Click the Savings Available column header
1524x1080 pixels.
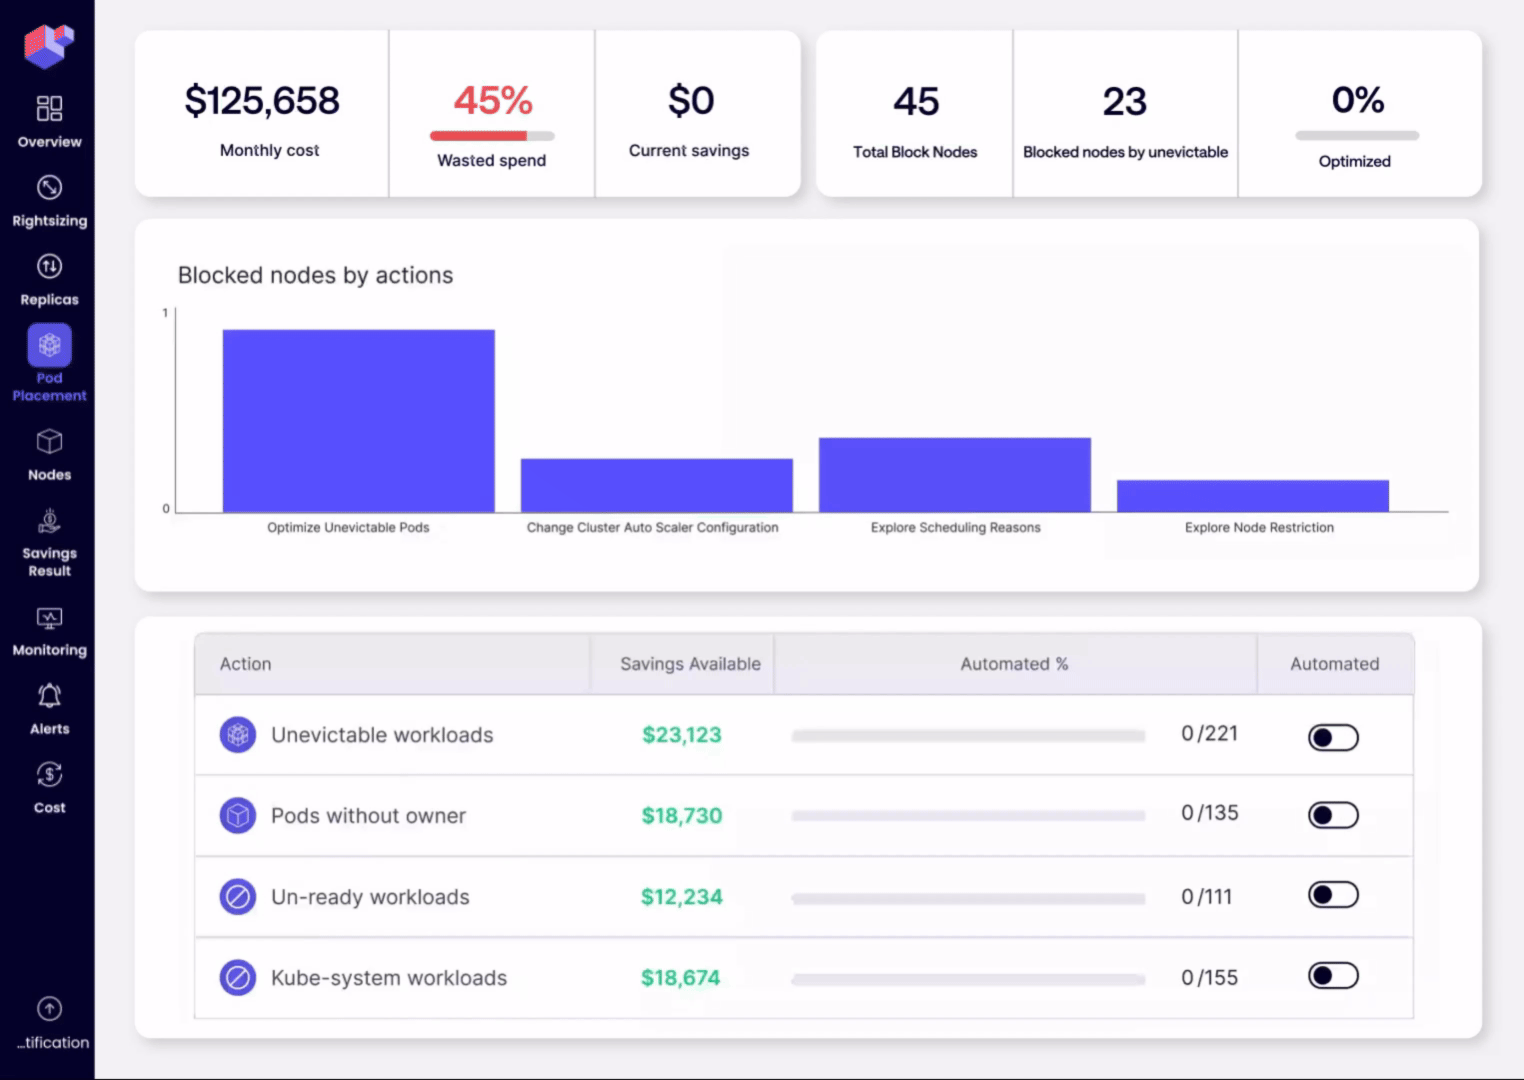690,664
